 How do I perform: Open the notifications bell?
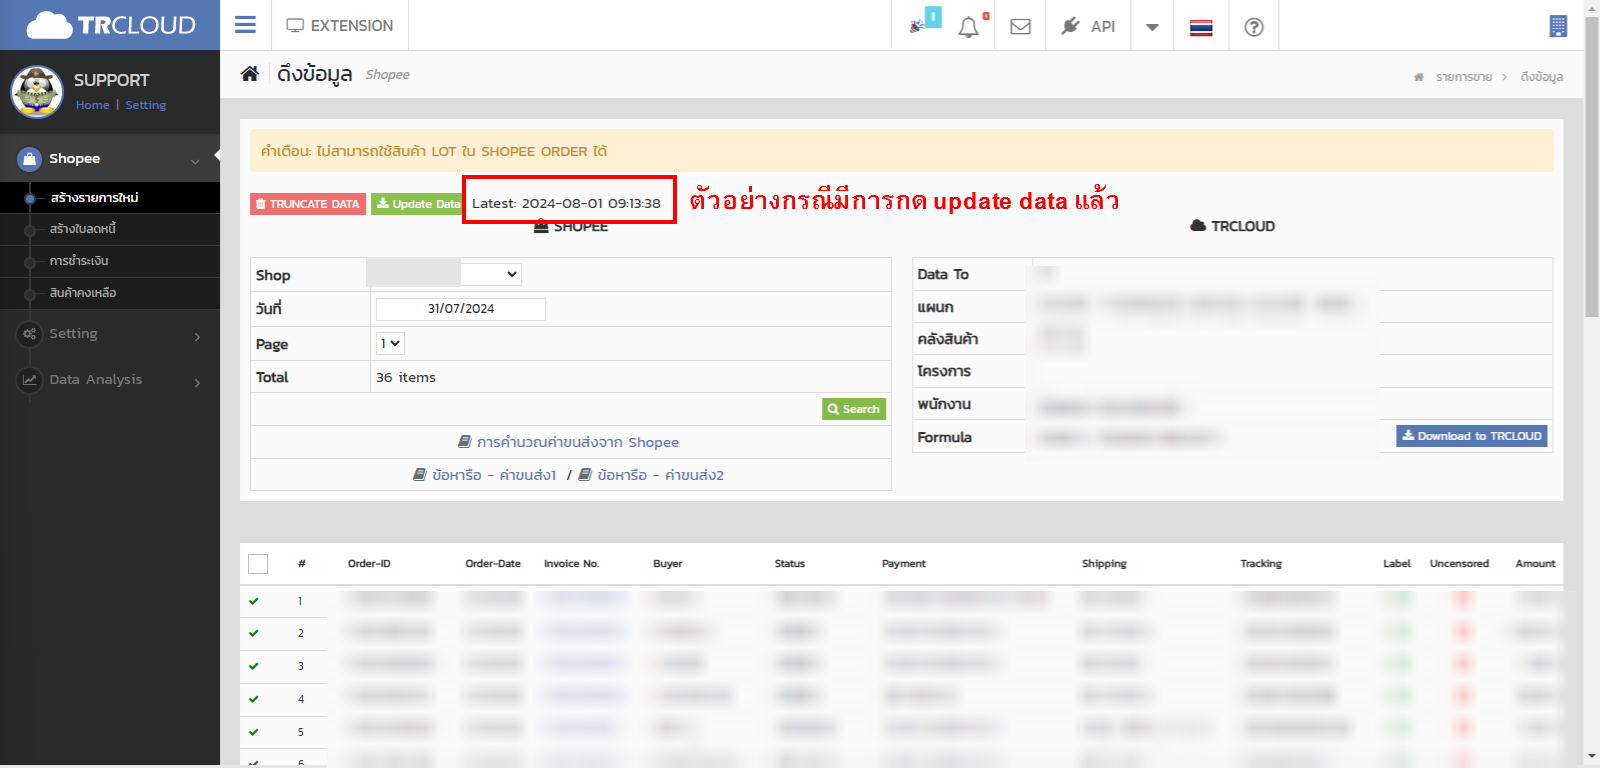(968, 27)
